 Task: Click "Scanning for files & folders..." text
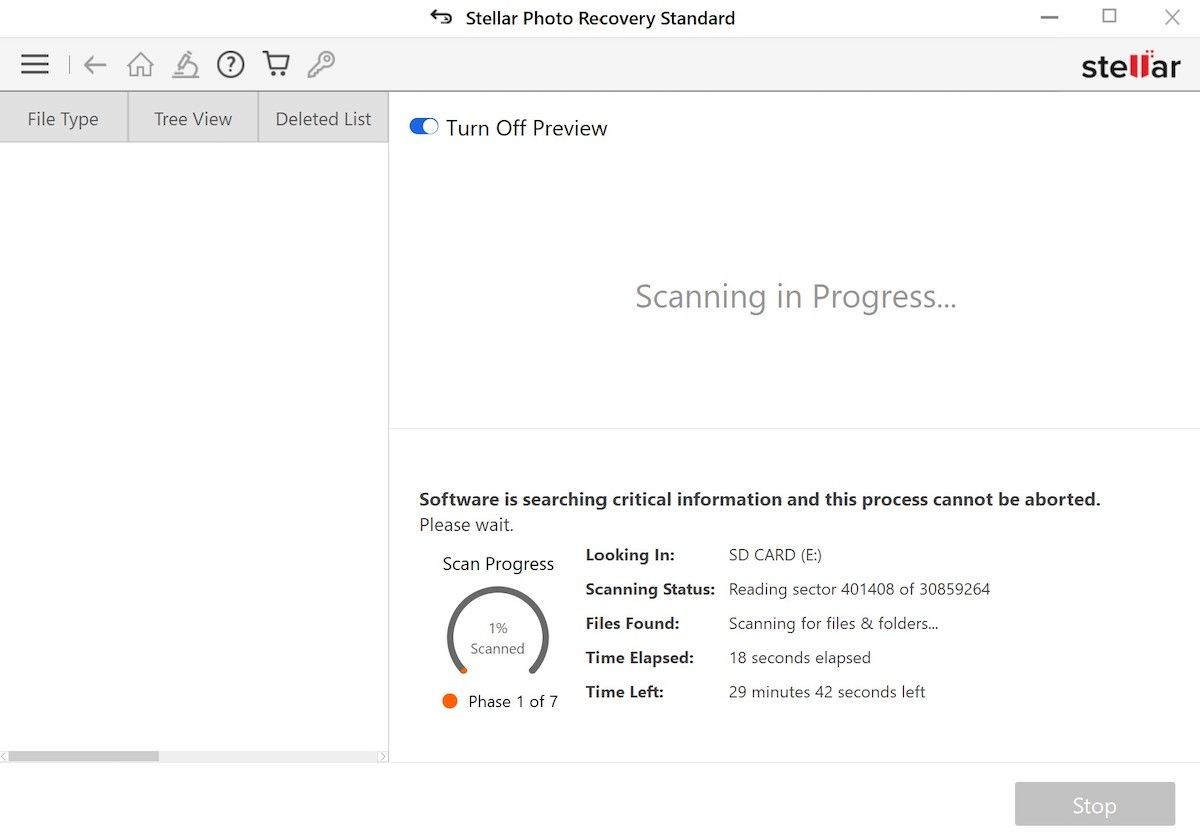coord(834,623)
